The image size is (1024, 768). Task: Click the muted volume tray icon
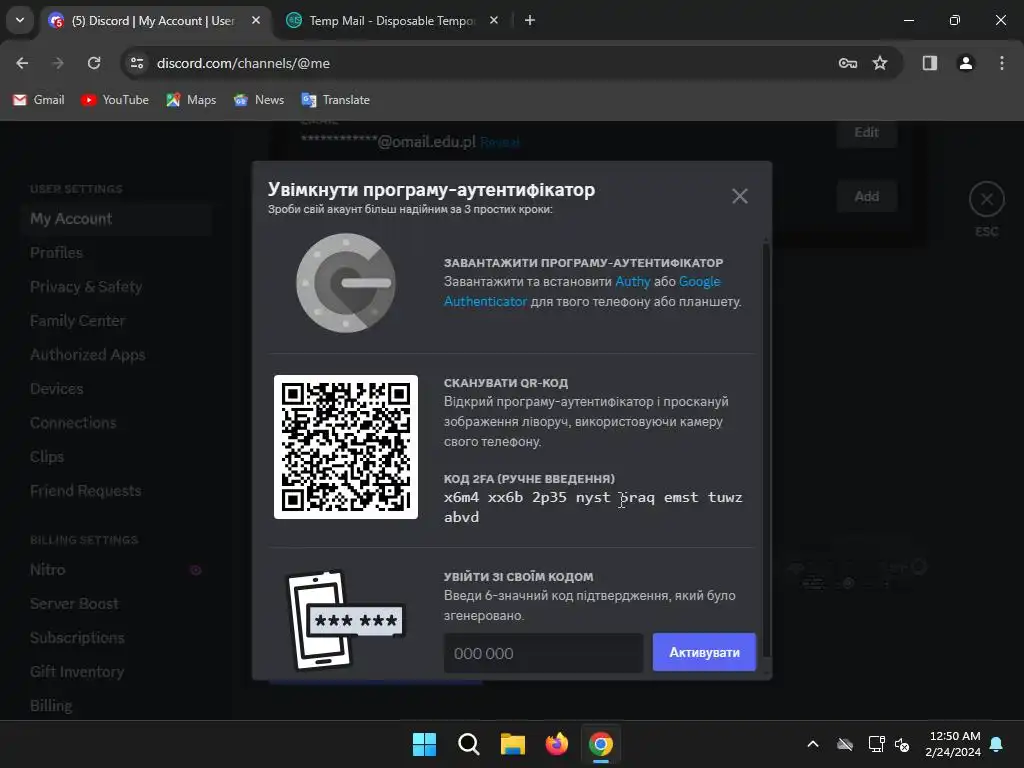click(902, 744)
